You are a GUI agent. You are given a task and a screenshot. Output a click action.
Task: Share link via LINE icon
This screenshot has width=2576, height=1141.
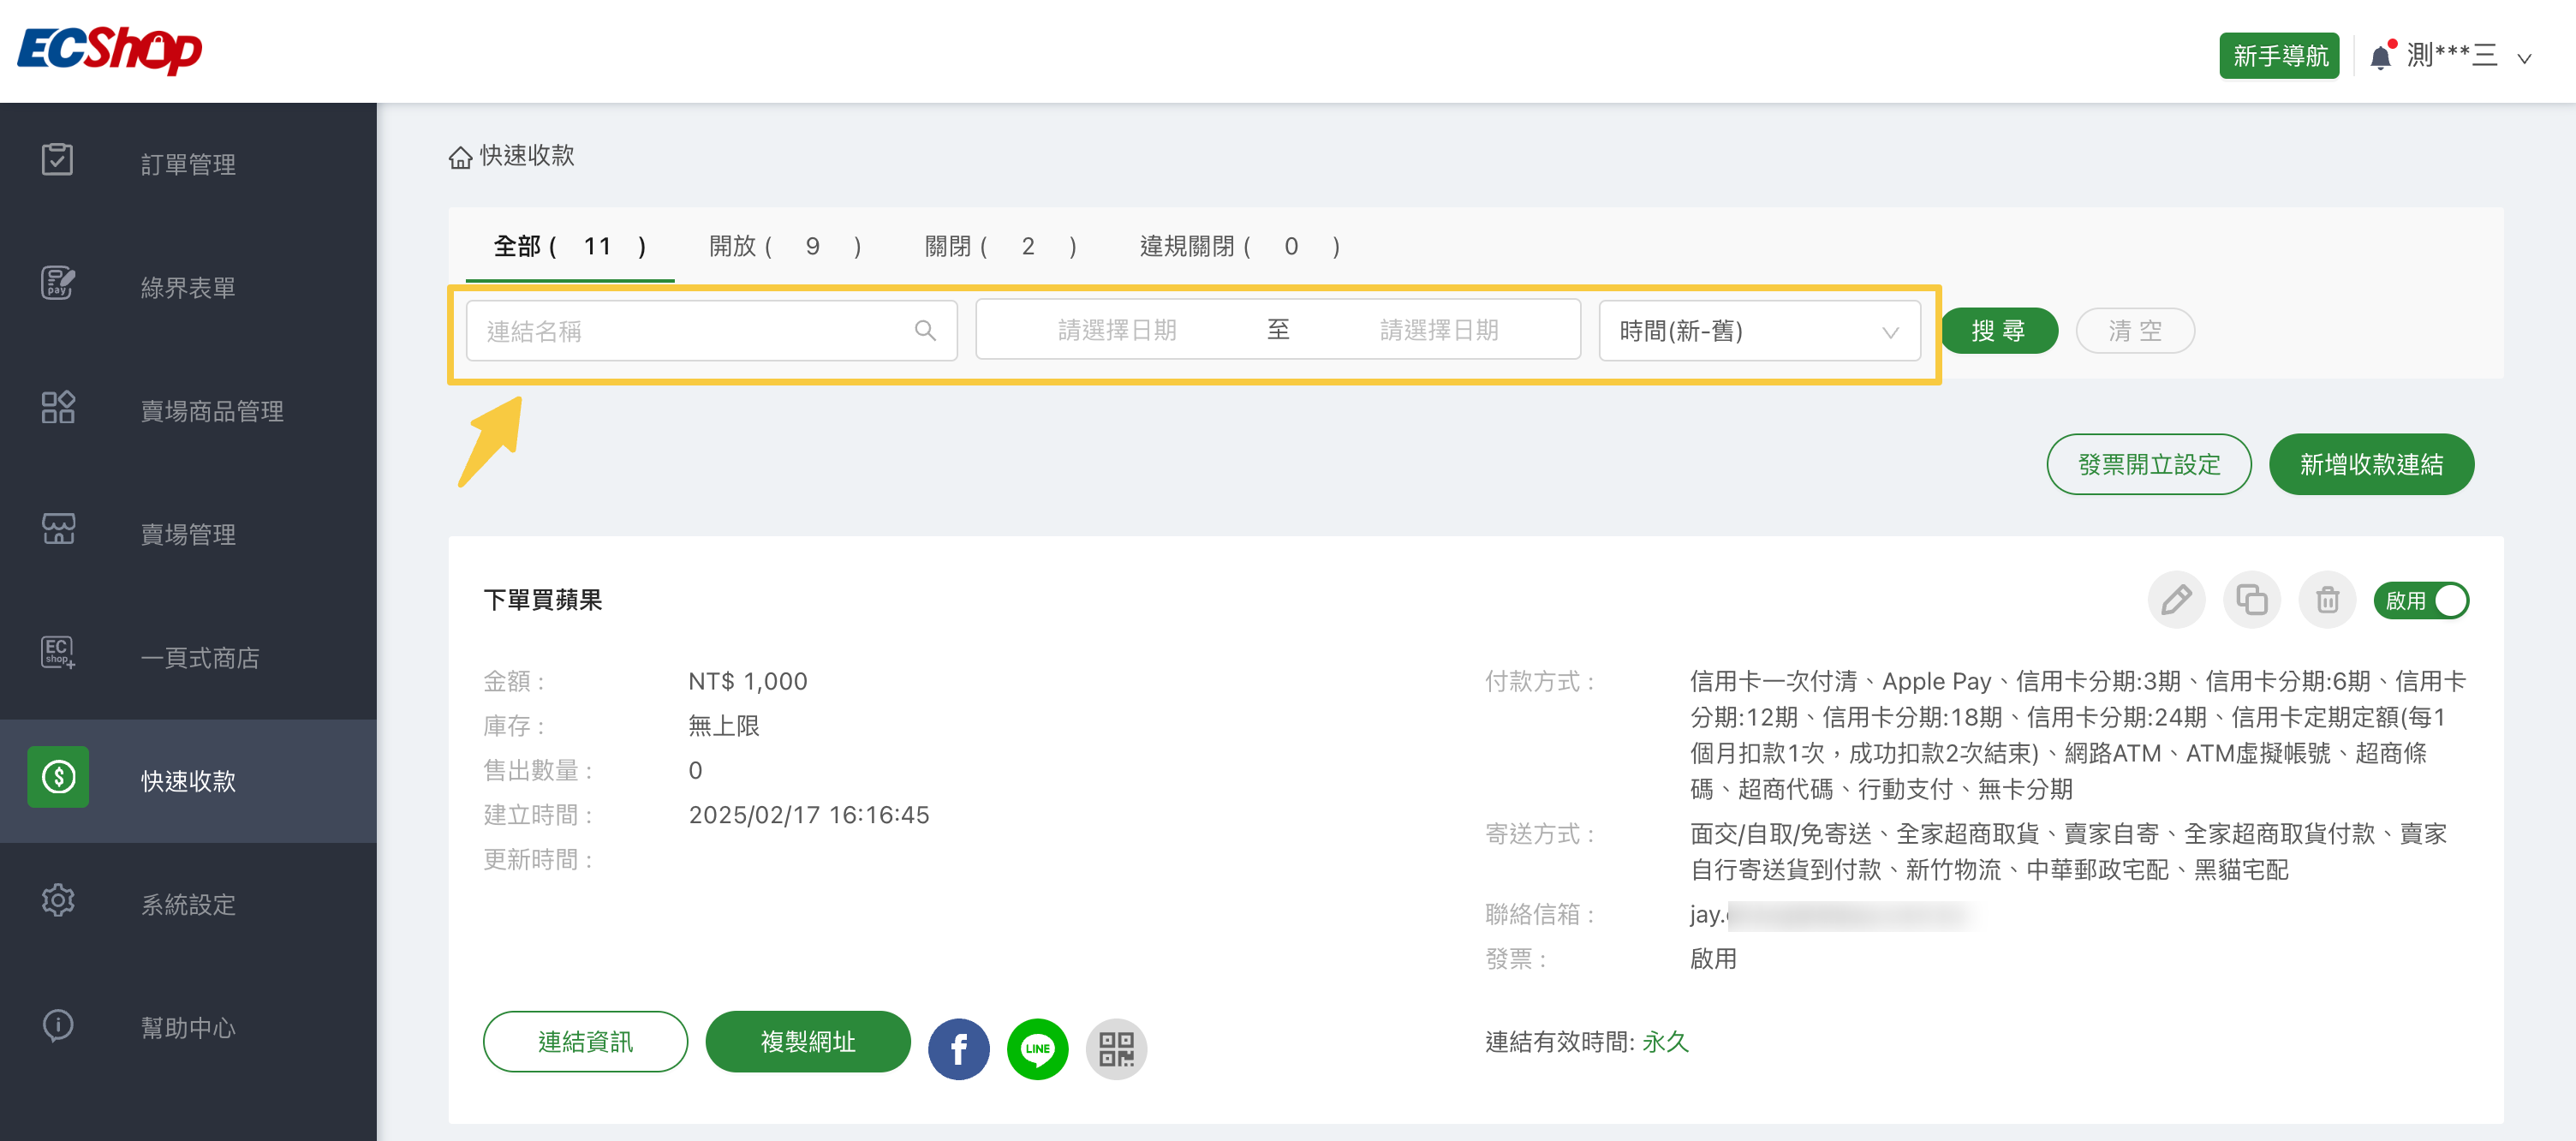coord(1038,1049)
